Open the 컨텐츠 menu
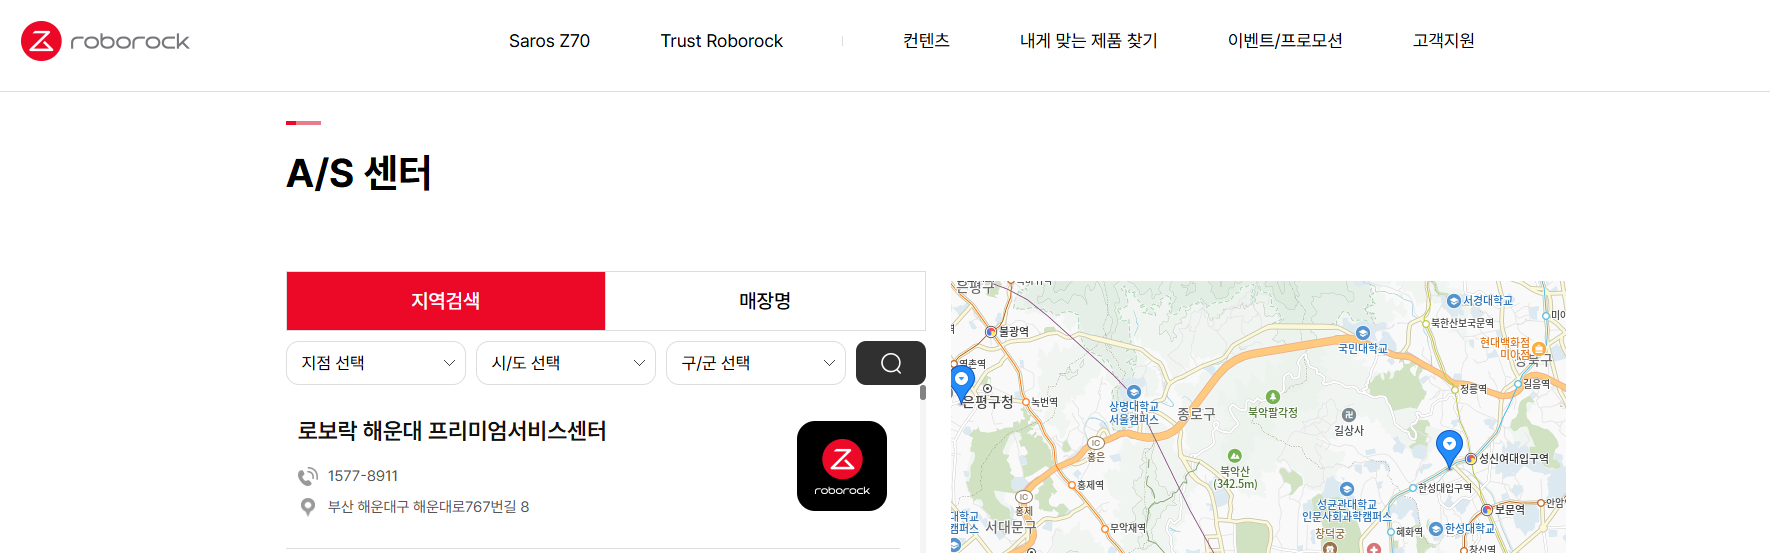Screen dimensions: 1770x553 pyautogui.click(x=926, y=41)
